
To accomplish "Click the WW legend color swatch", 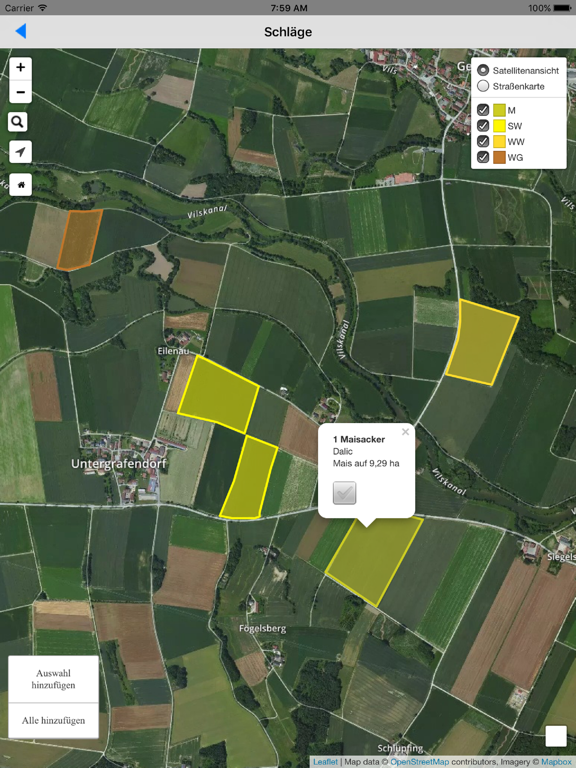I will (x=499, y=142).
